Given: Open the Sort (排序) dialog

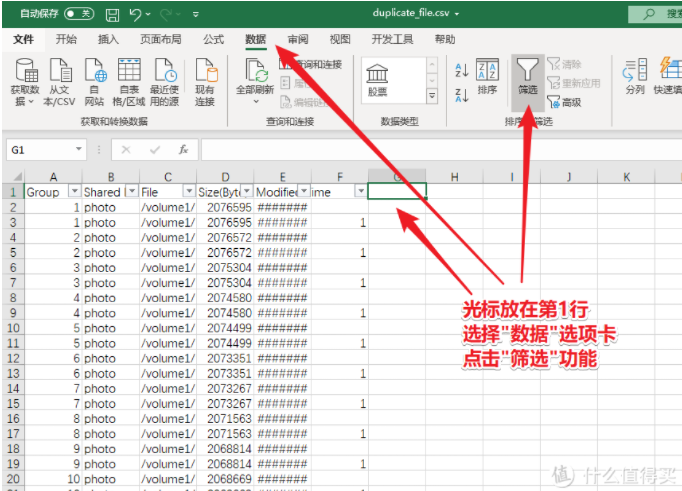Looking at the screenshot, I should [487, 76].
